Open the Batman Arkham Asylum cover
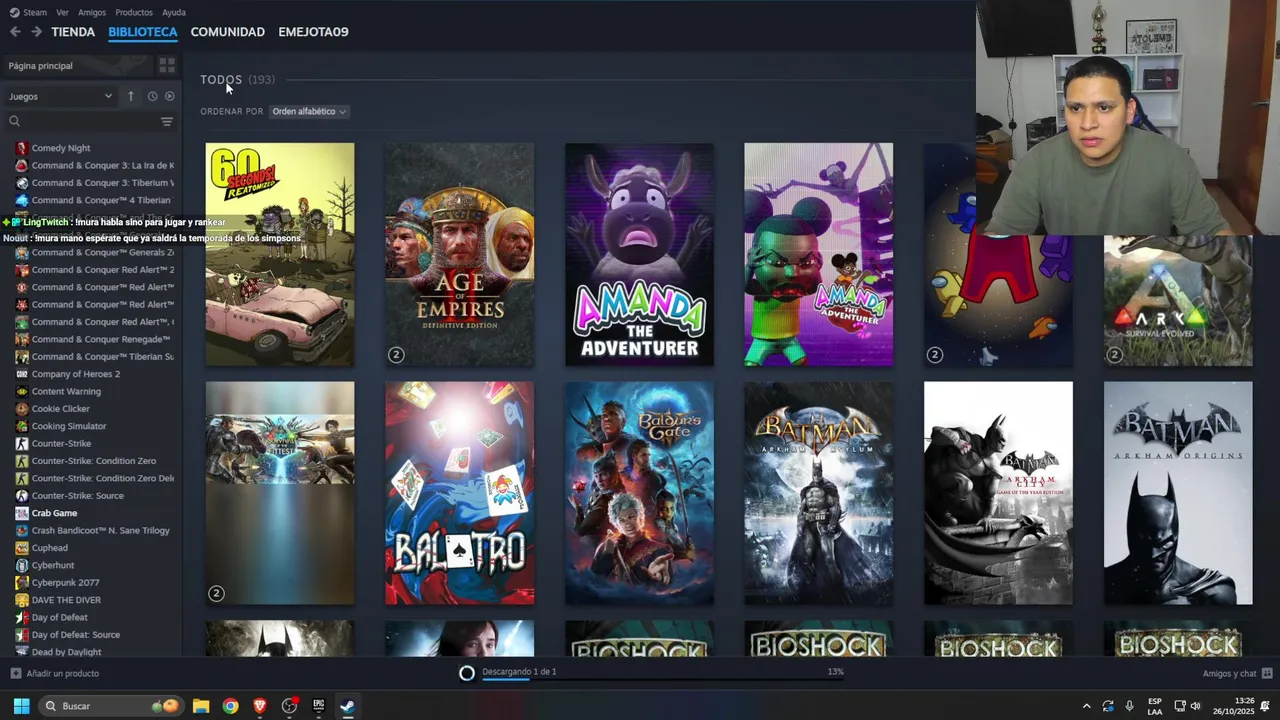This screenshot has width=1280, height=720. [819, 493]
